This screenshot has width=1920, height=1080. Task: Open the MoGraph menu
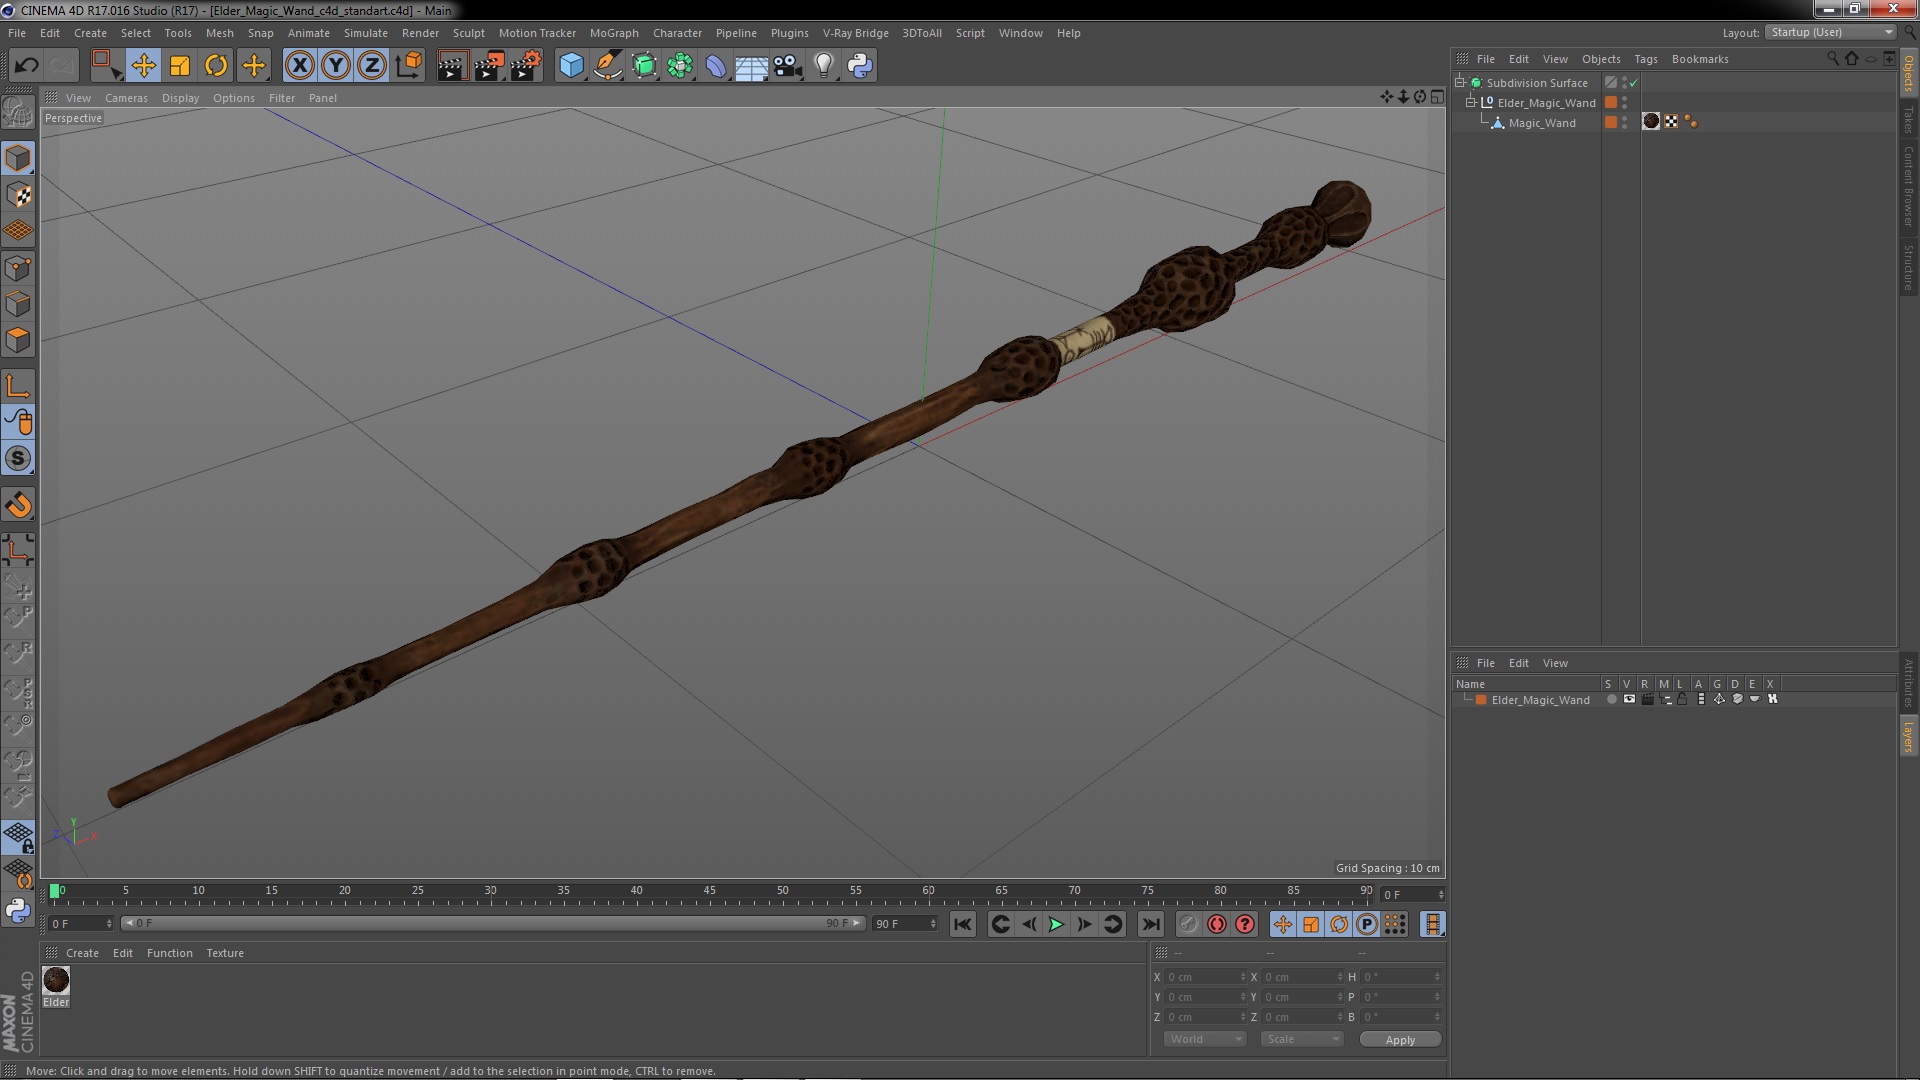(614, 33)
